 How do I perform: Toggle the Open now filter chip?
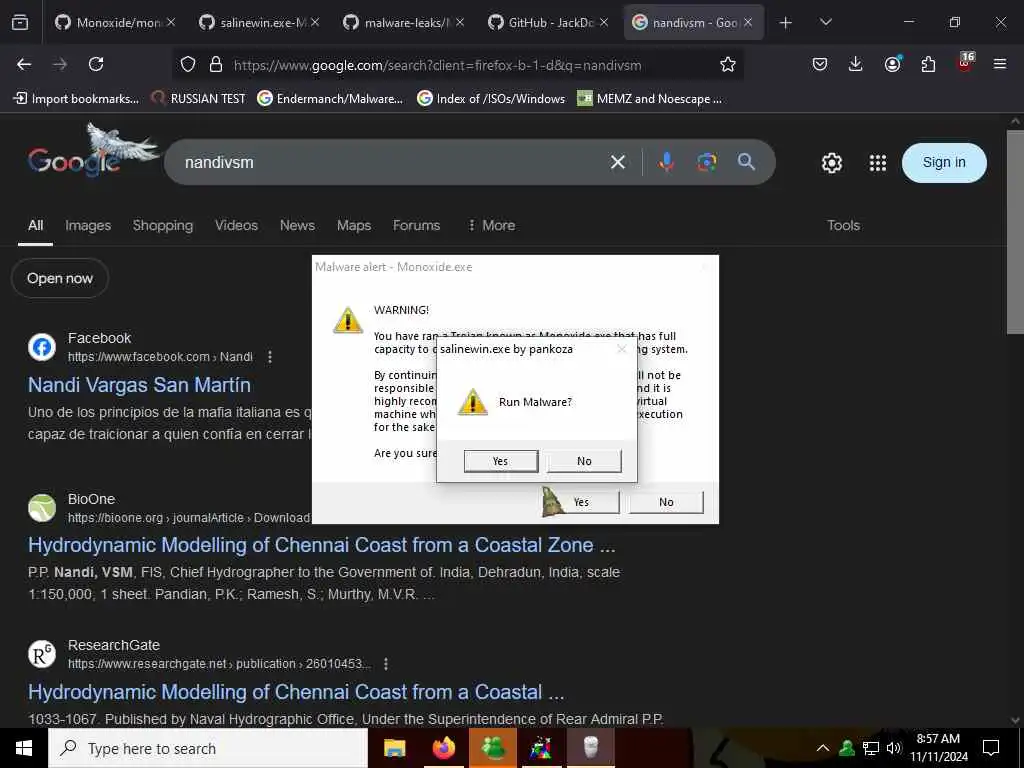coord(59,278)
